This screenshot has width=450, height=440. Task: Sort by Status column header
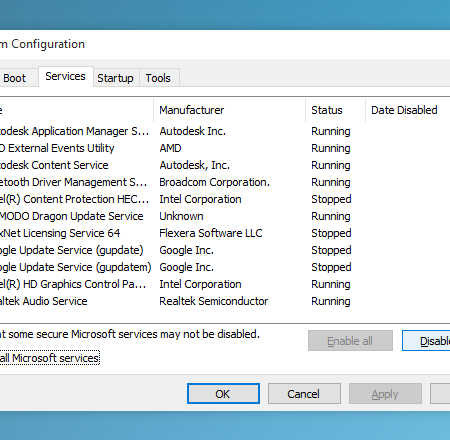click(x=335, y=110)
